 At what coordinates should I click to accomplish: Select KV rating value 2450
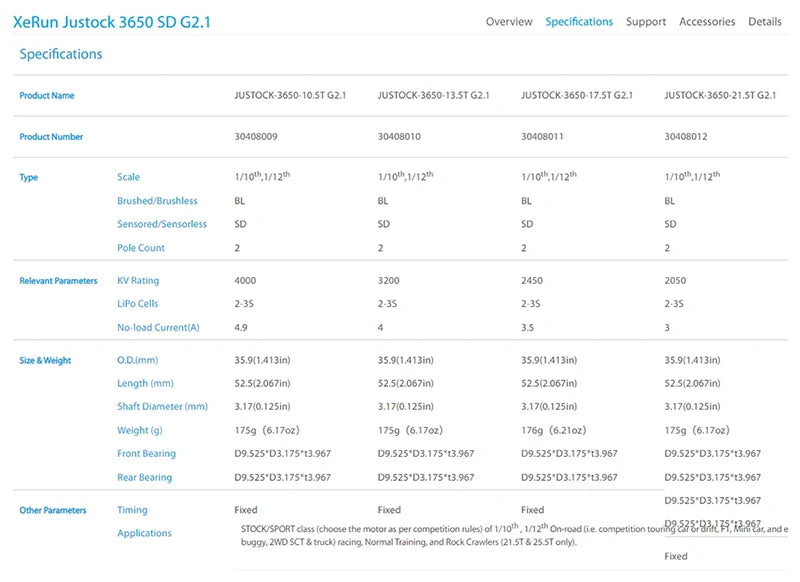[x=532, y=281]
